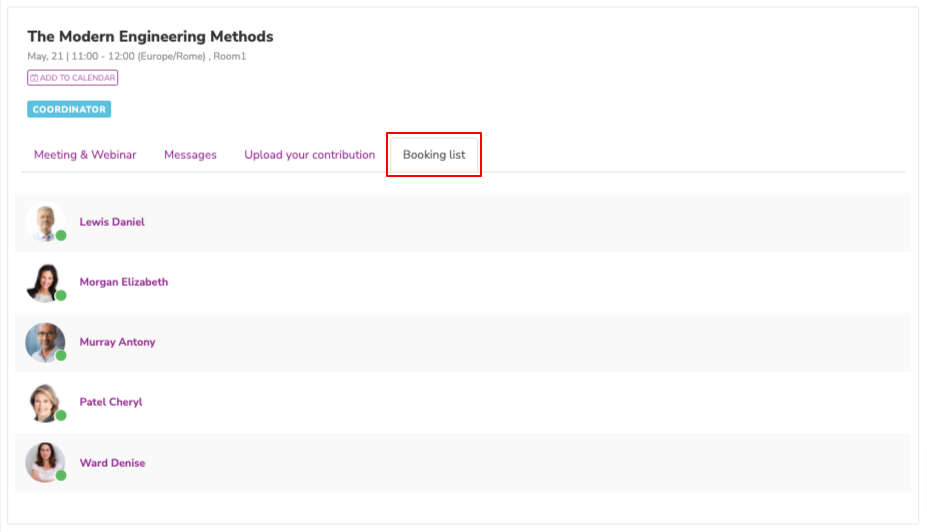Click the Ward Denise name link

click(x=112, y=463)
